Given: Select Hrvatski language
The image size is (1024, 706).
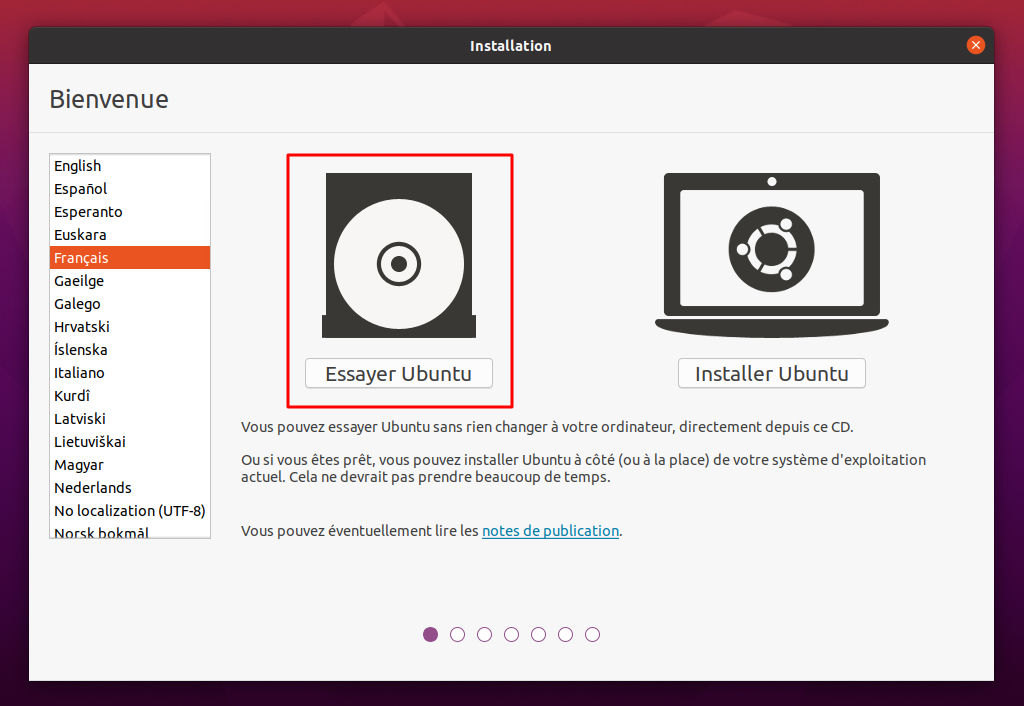Looking at the screenshot, I should tap(130, 327).
